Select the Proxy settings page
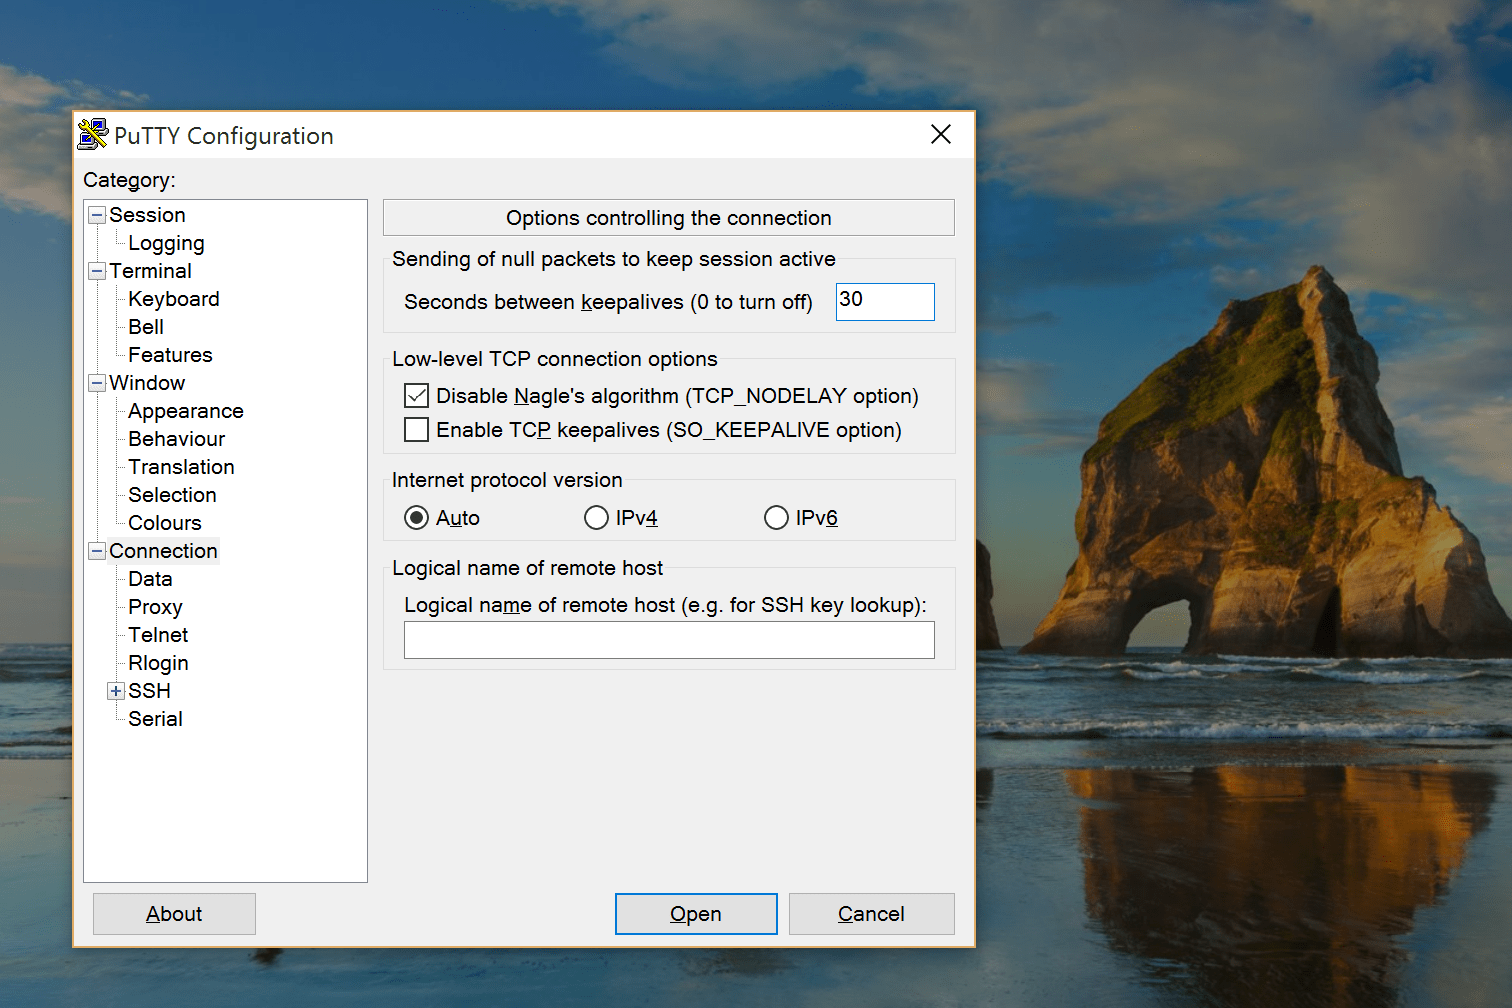This screenshot has height=1008, width=1512. point(155,606)
